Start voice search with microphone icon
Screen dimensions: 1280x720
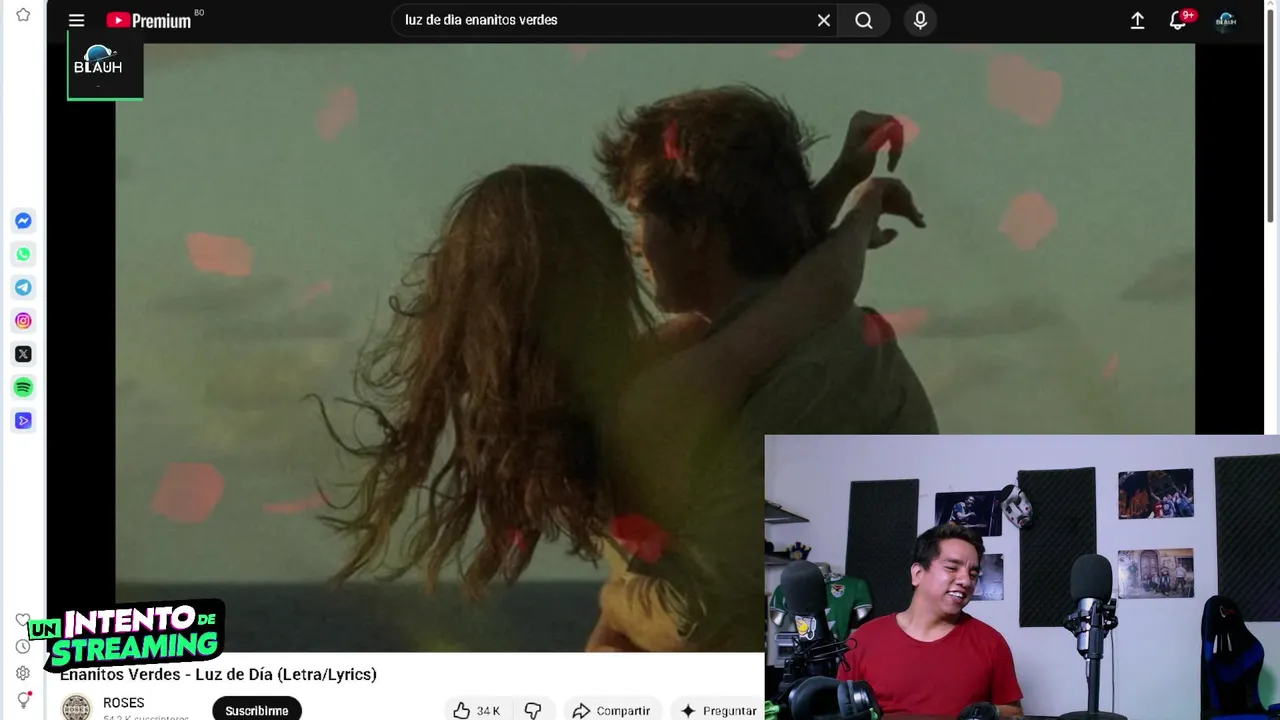tap(920, 20)
